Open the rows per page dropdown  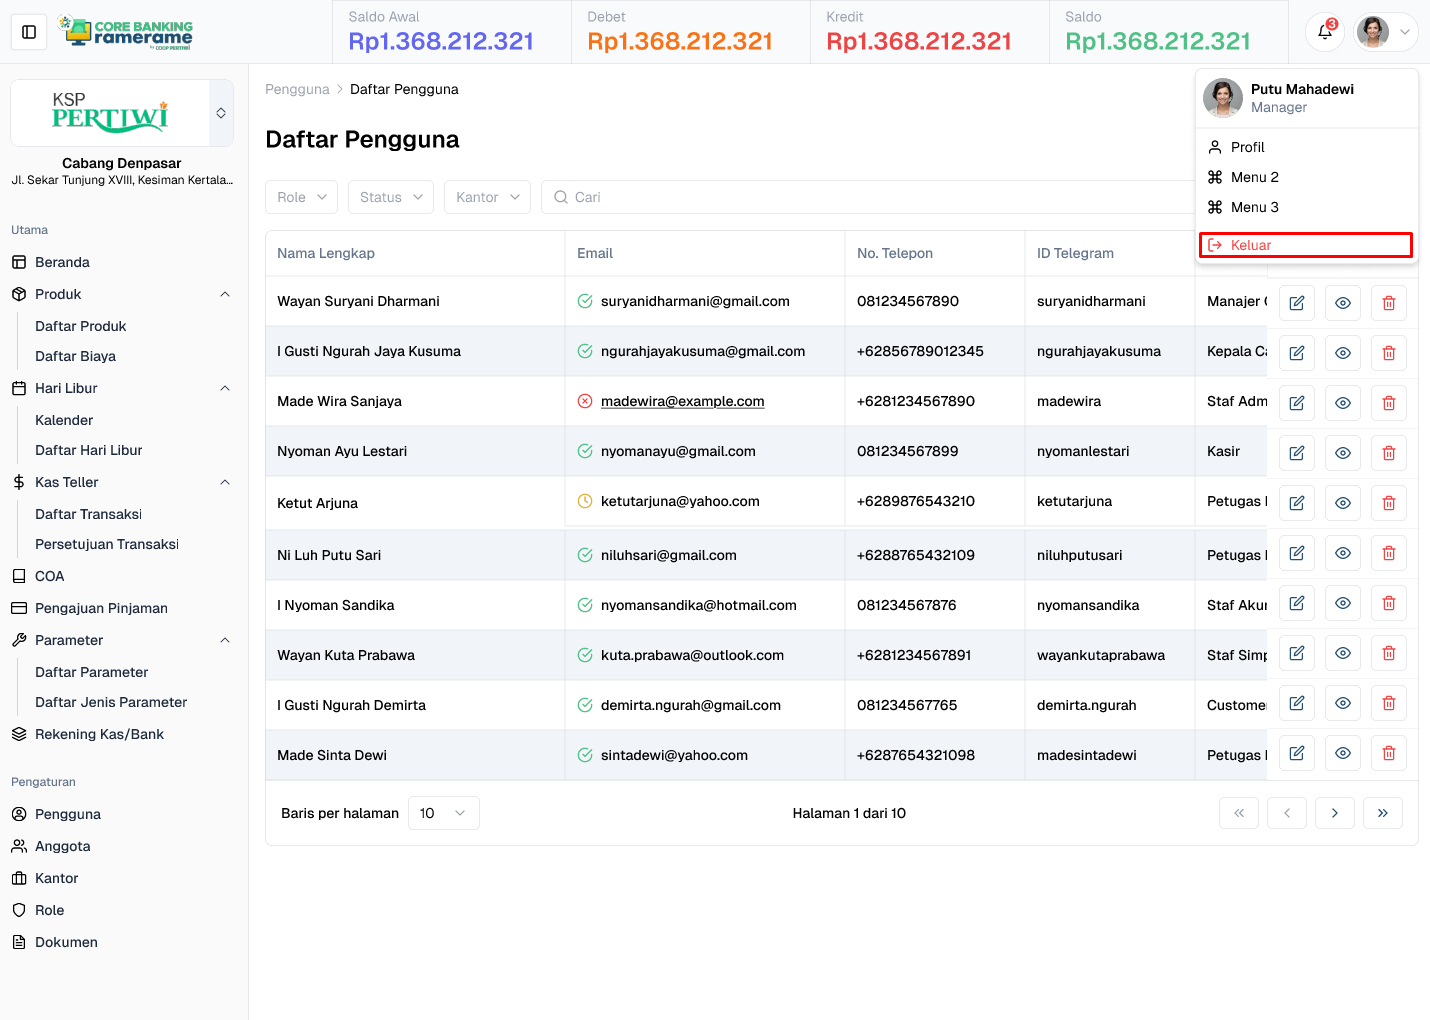tap(443, 813)
